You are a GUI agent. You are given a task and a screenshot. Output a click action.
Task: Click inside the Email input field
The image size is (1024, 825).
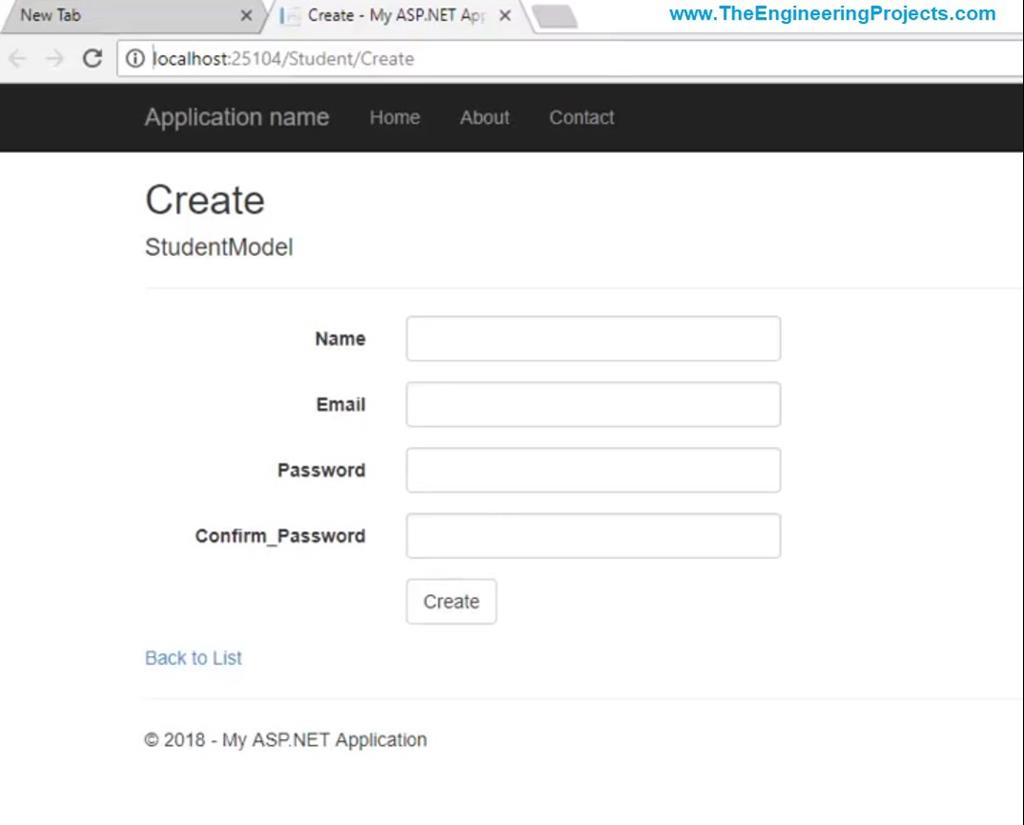(592, 404)
